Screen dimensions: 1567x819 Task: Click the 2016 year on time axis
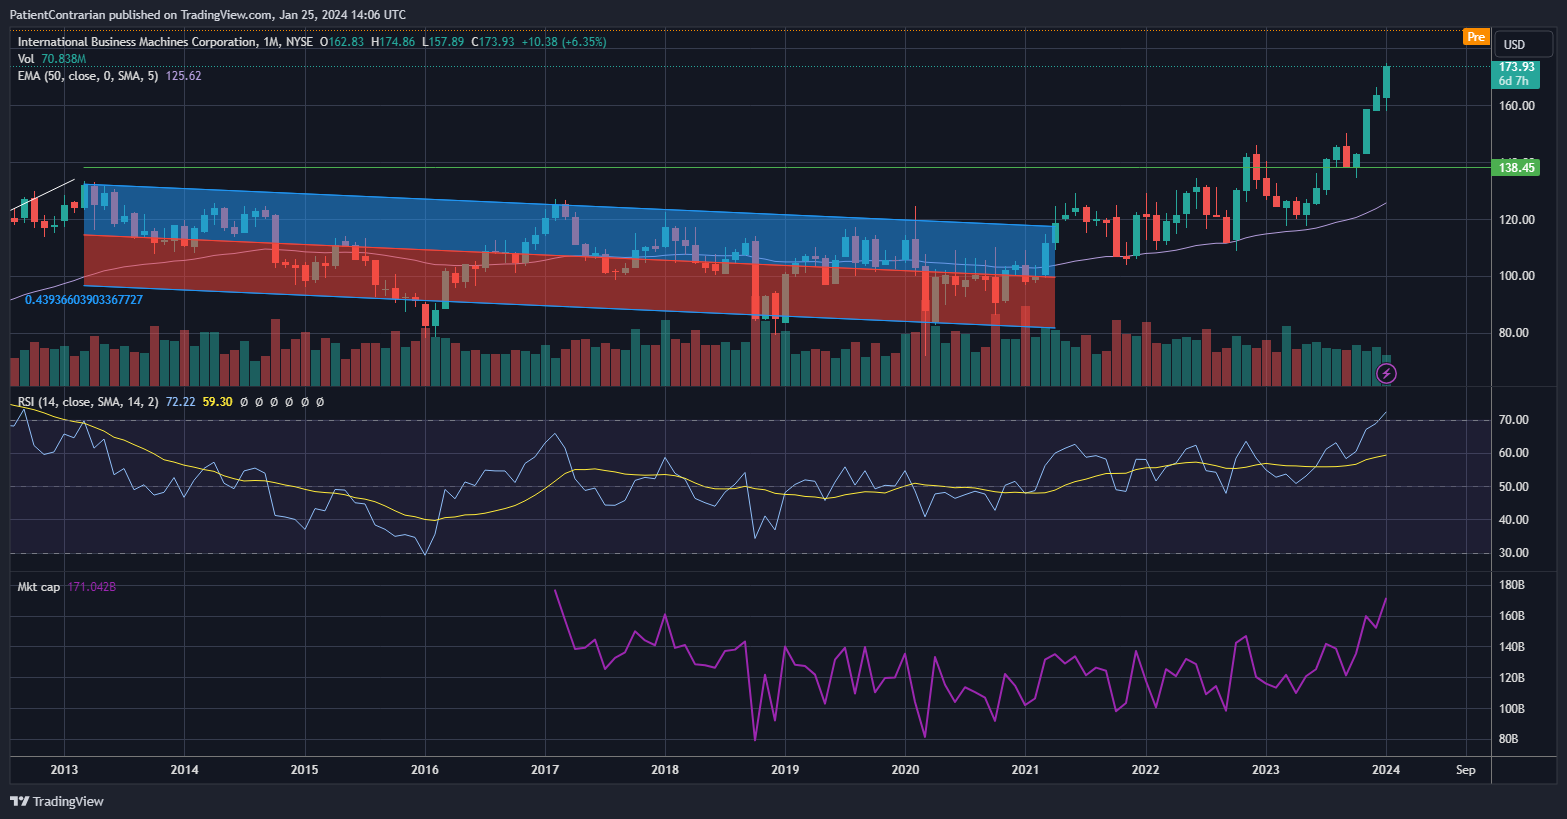coord(425,770)
